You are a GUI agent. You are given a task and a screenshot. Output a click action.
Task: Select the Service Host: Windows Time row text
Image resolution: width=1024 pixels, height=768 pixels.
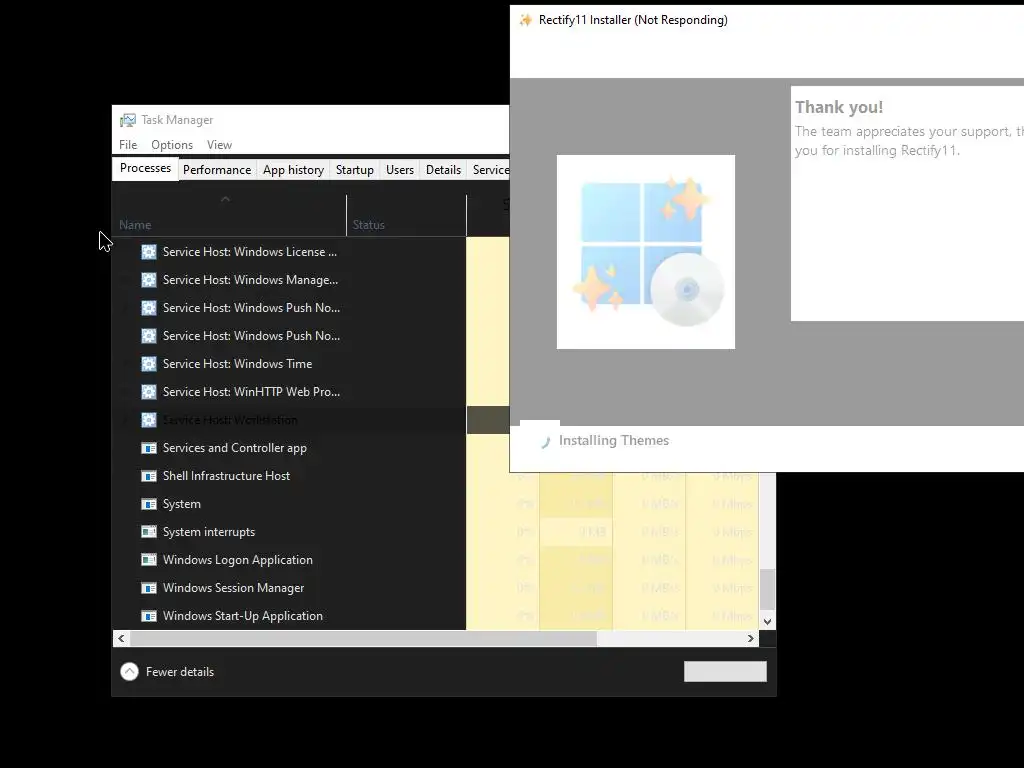[237, 364]
